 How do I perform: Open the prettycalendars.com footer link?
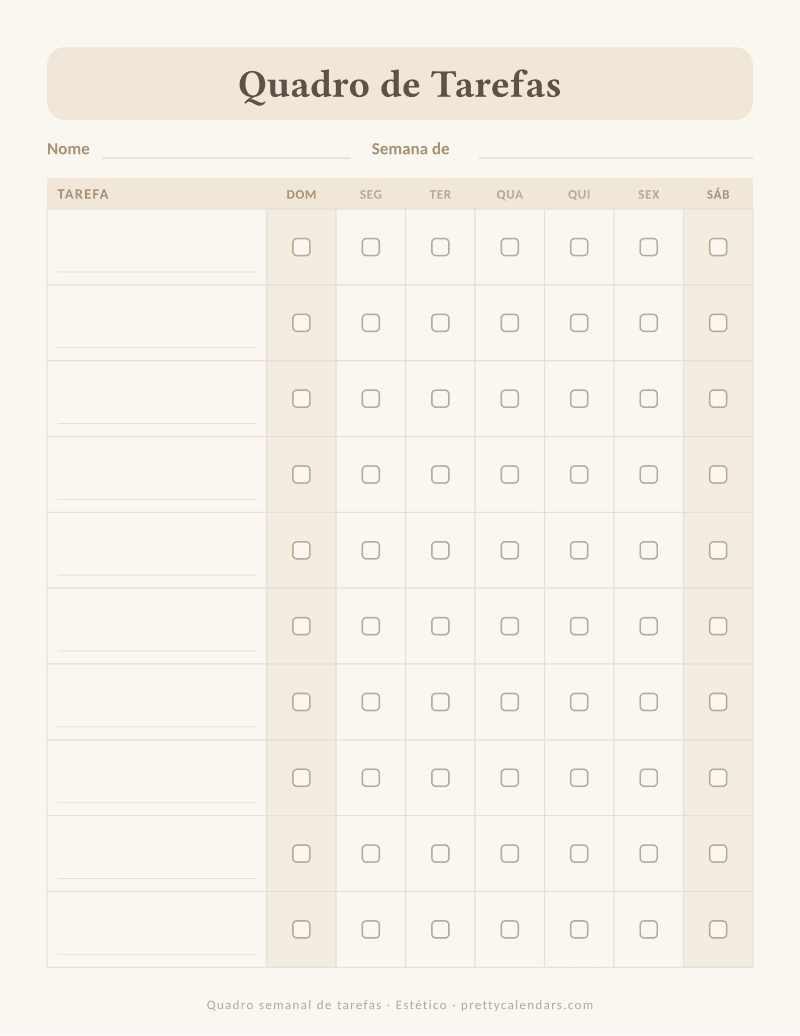coord(527,1005)
